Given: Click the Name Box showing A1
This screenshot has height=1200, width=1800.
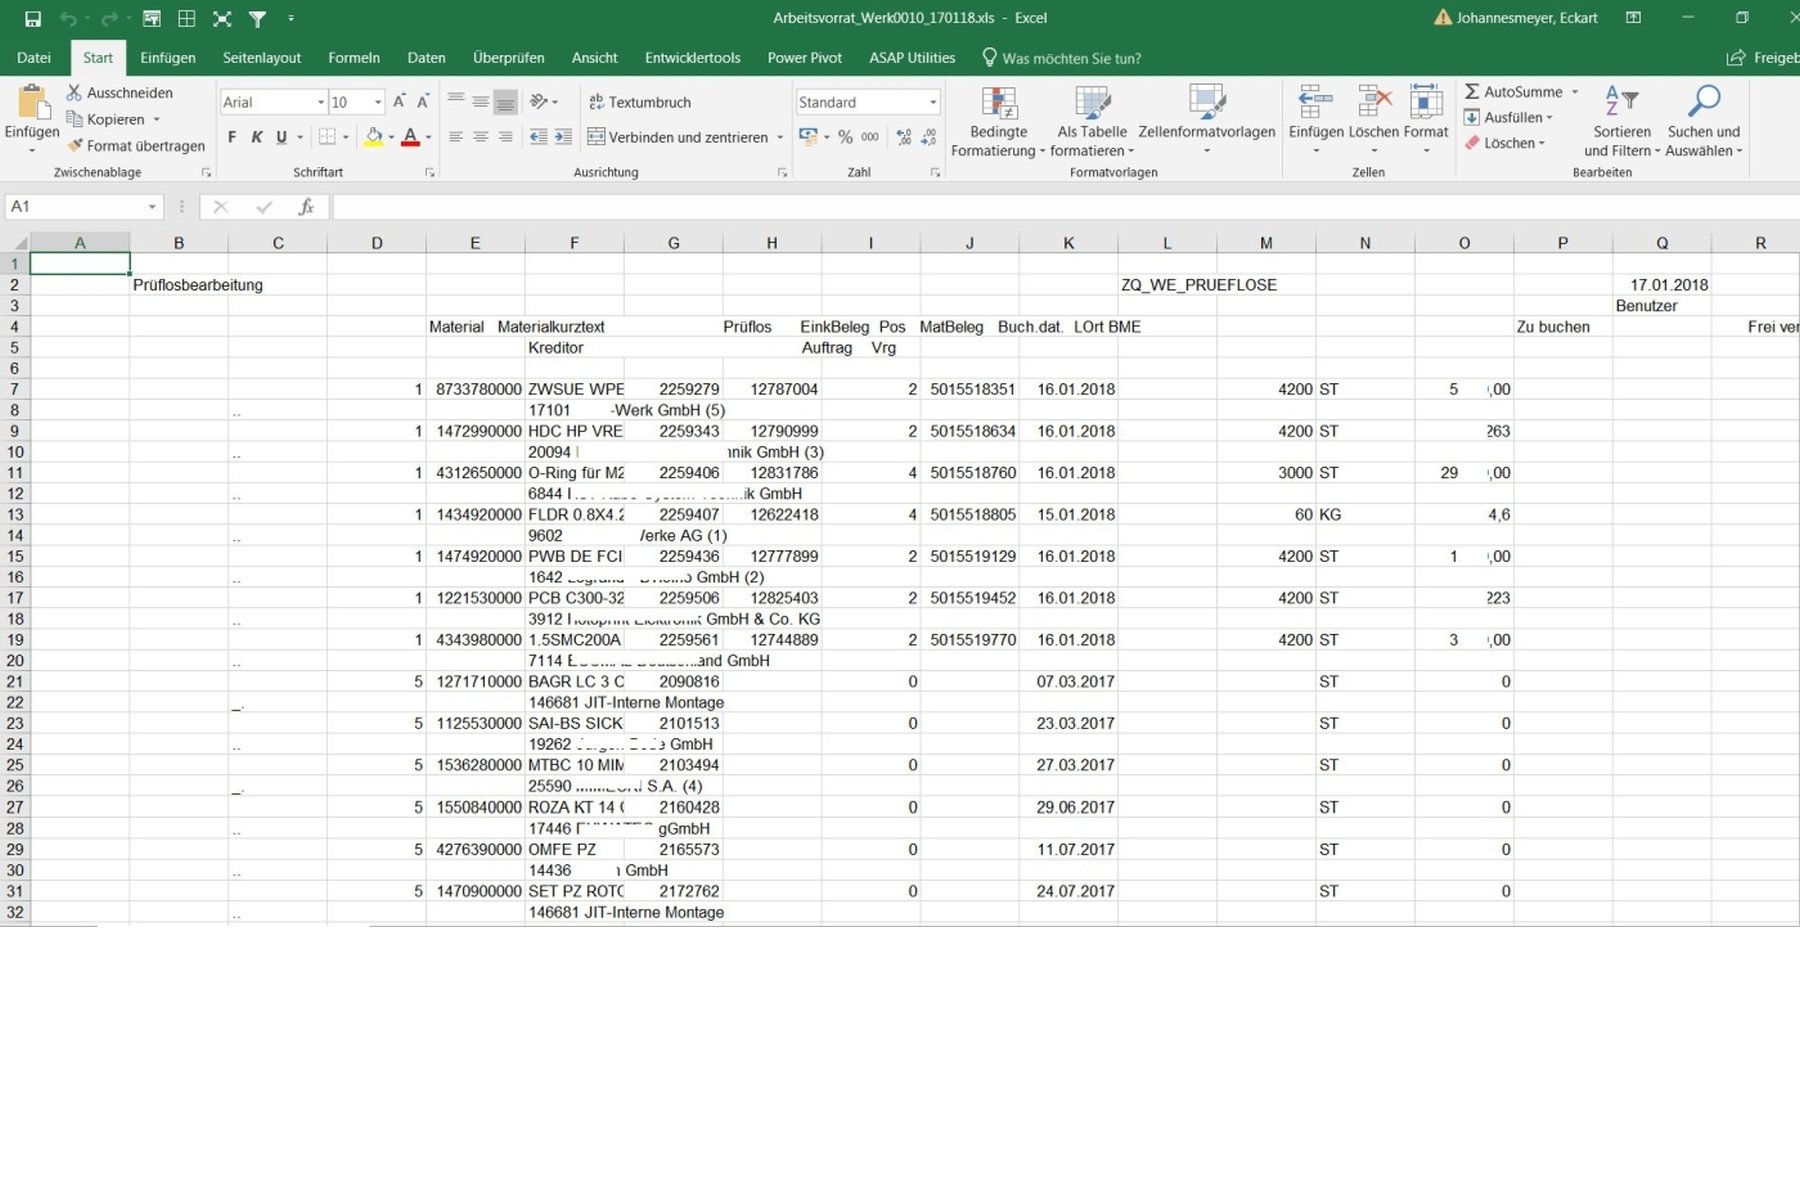Looking at the screenshot, I should click(82, 207).
